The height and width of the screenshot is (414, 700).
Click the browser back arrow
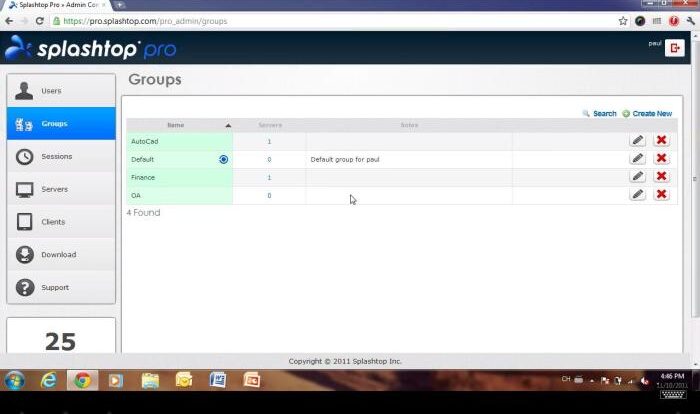point(9,21)
